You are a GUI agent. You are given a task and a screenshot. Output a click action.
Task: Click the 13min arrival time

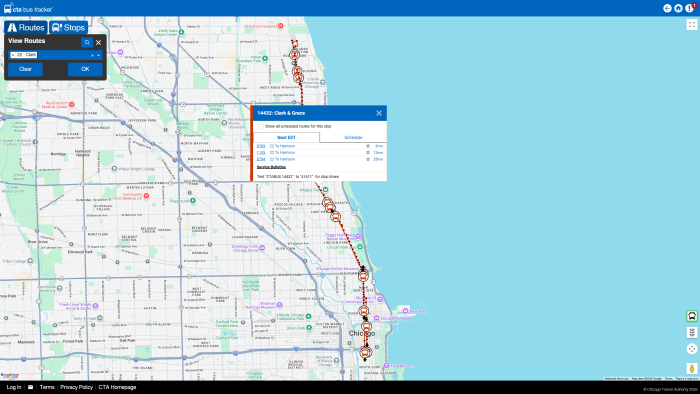pyautogui.click(x=378, y=153)
